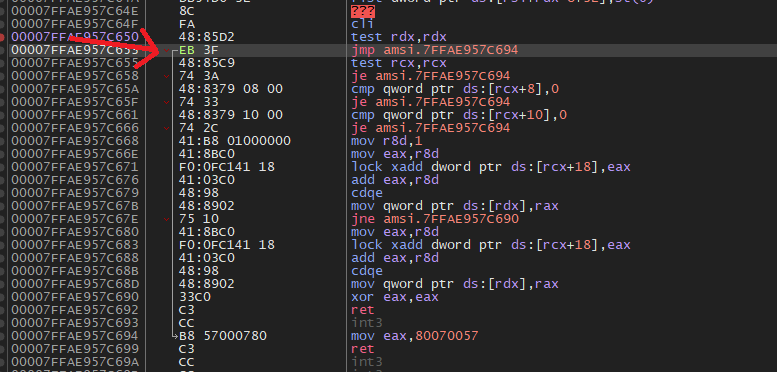Select add eax,r8d at address 00007FFAE957C676

[394, 180]
